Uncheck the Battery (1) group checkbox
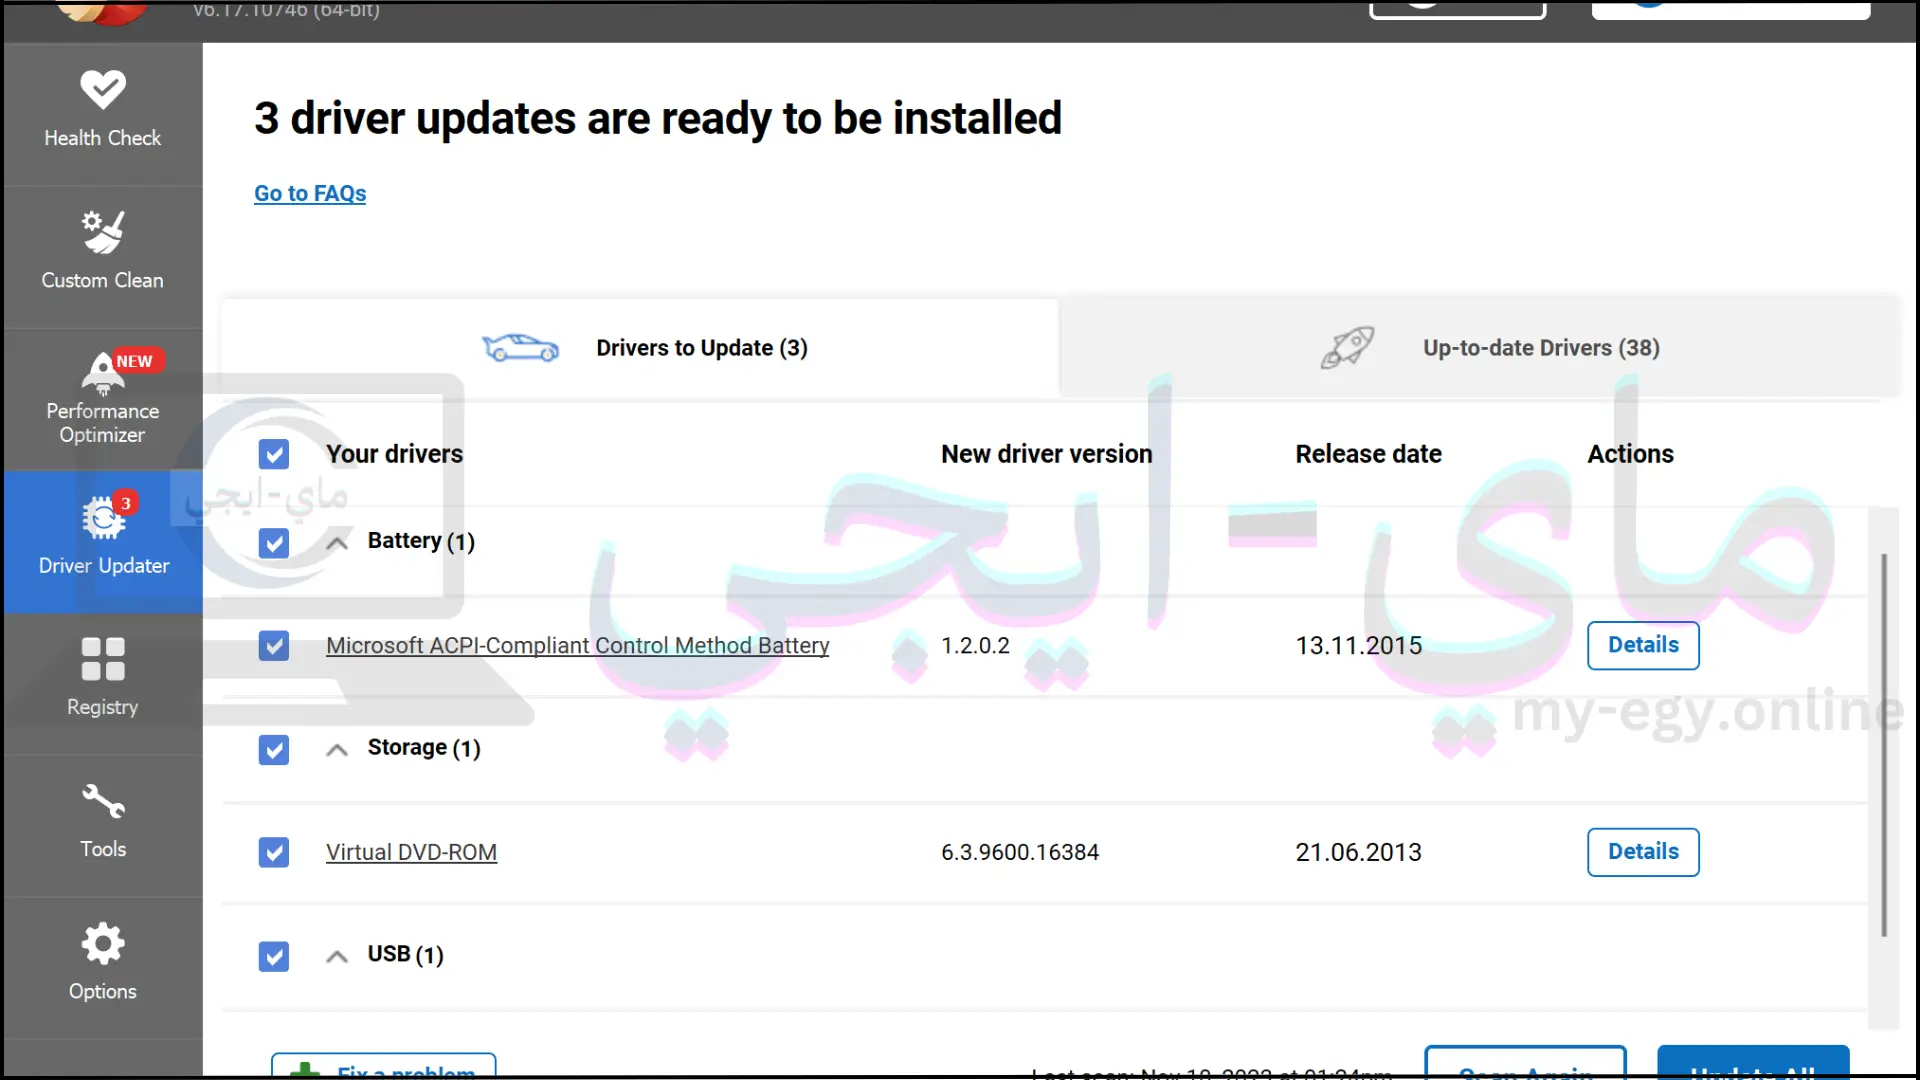Viewport: 1920px width, 1080px height. (x=273, y=543)
